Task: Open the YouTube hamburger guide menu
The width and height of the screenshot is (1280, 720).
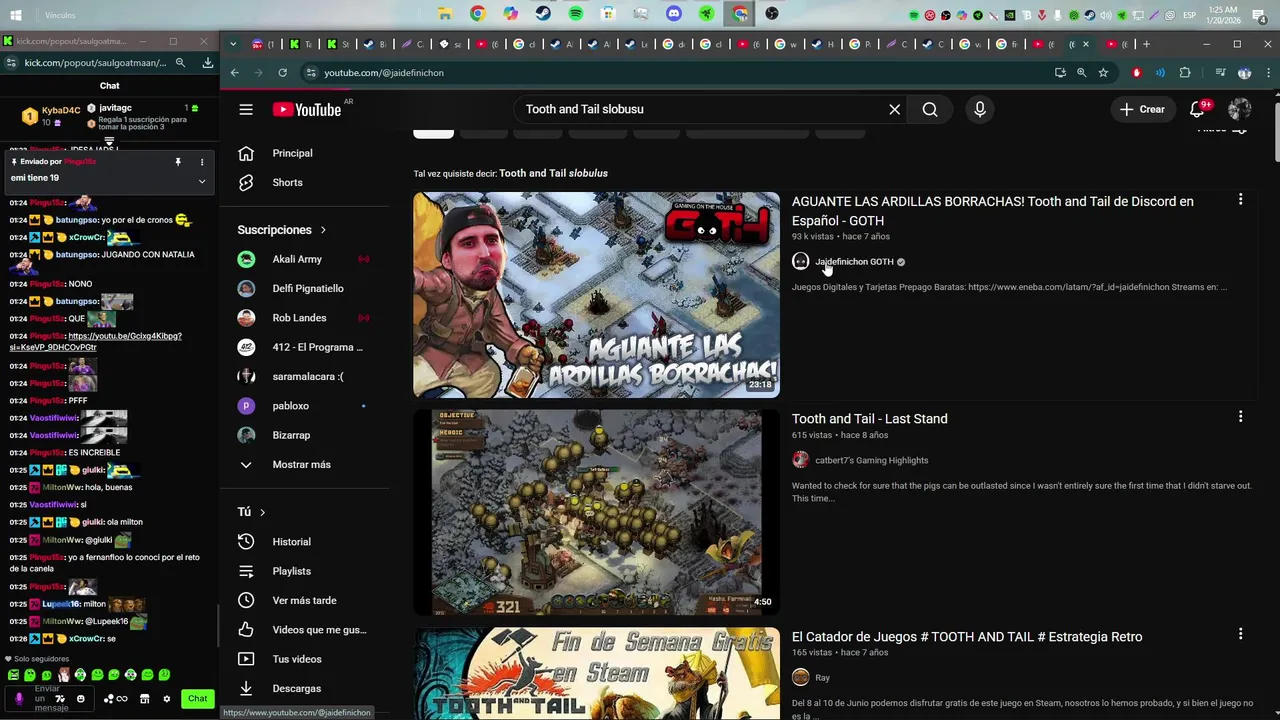Action: [x=246, y=109]
